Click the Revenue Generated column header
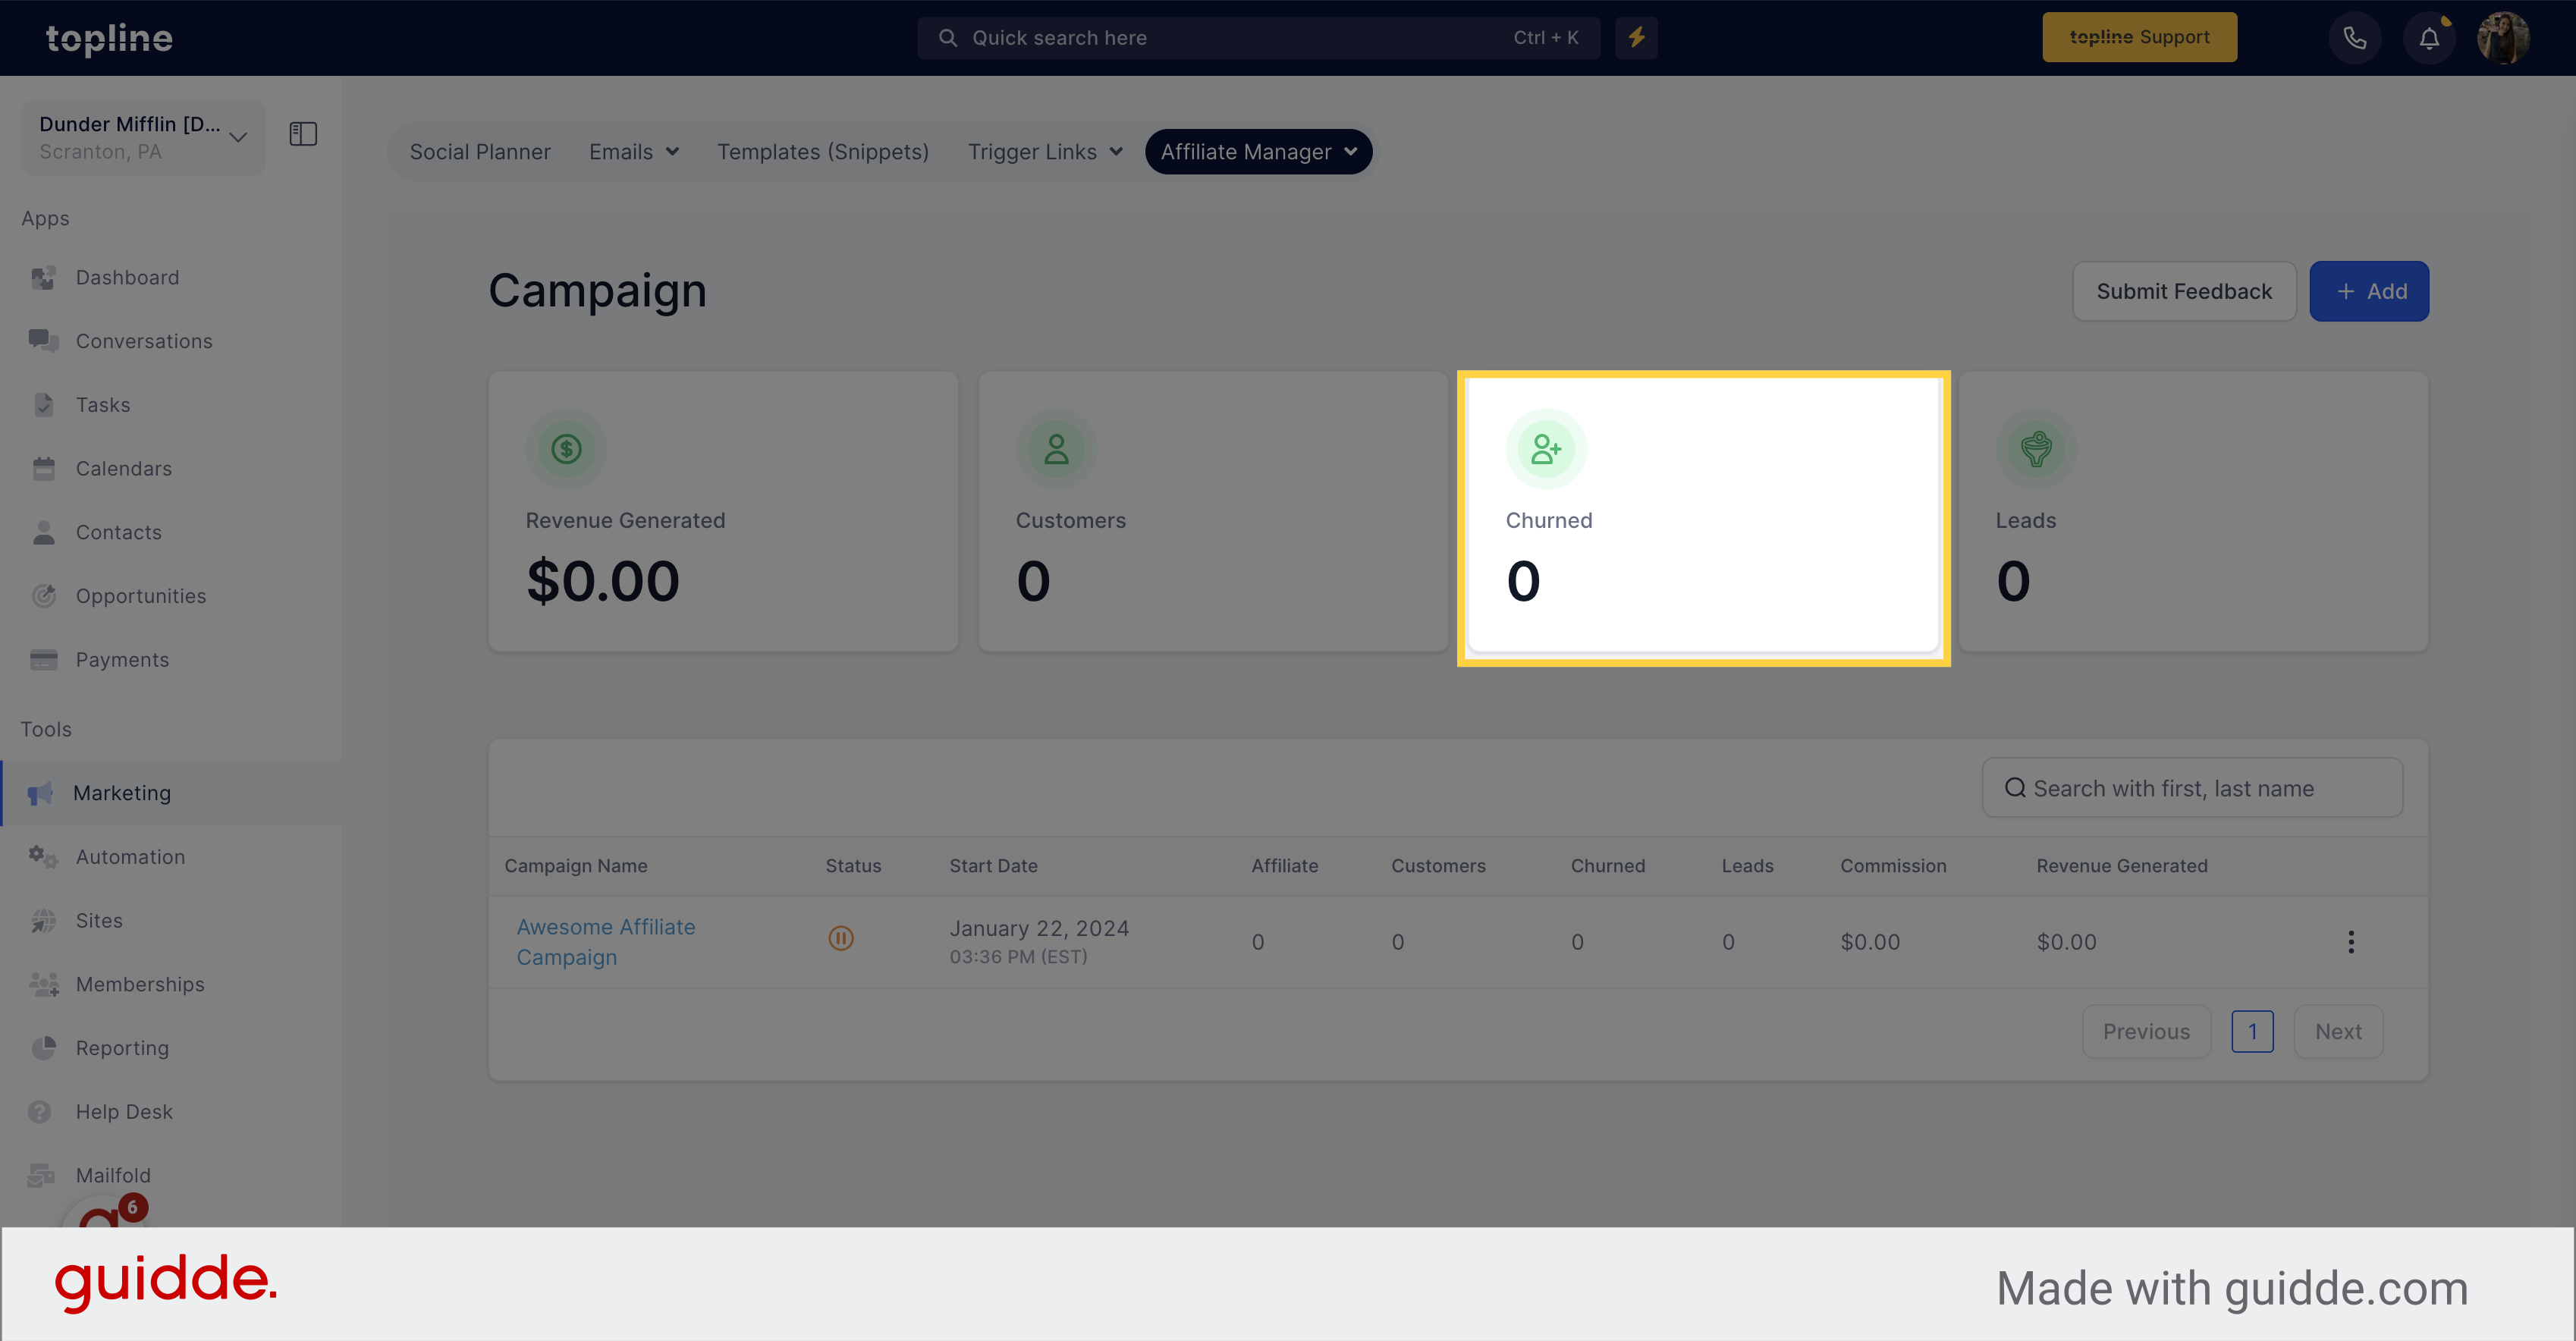This screenshot has height=1341, width=2576. click(x=2122, y=866)
